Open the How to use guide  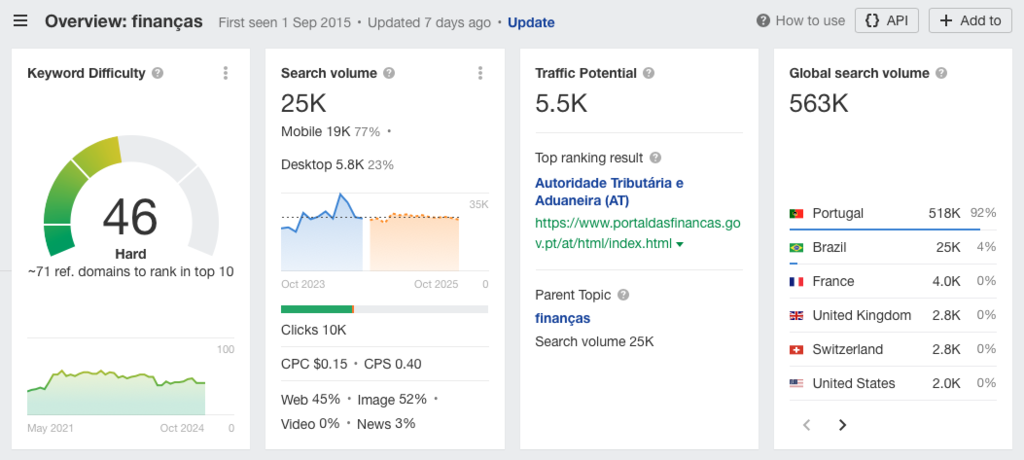tap(801, 20)
